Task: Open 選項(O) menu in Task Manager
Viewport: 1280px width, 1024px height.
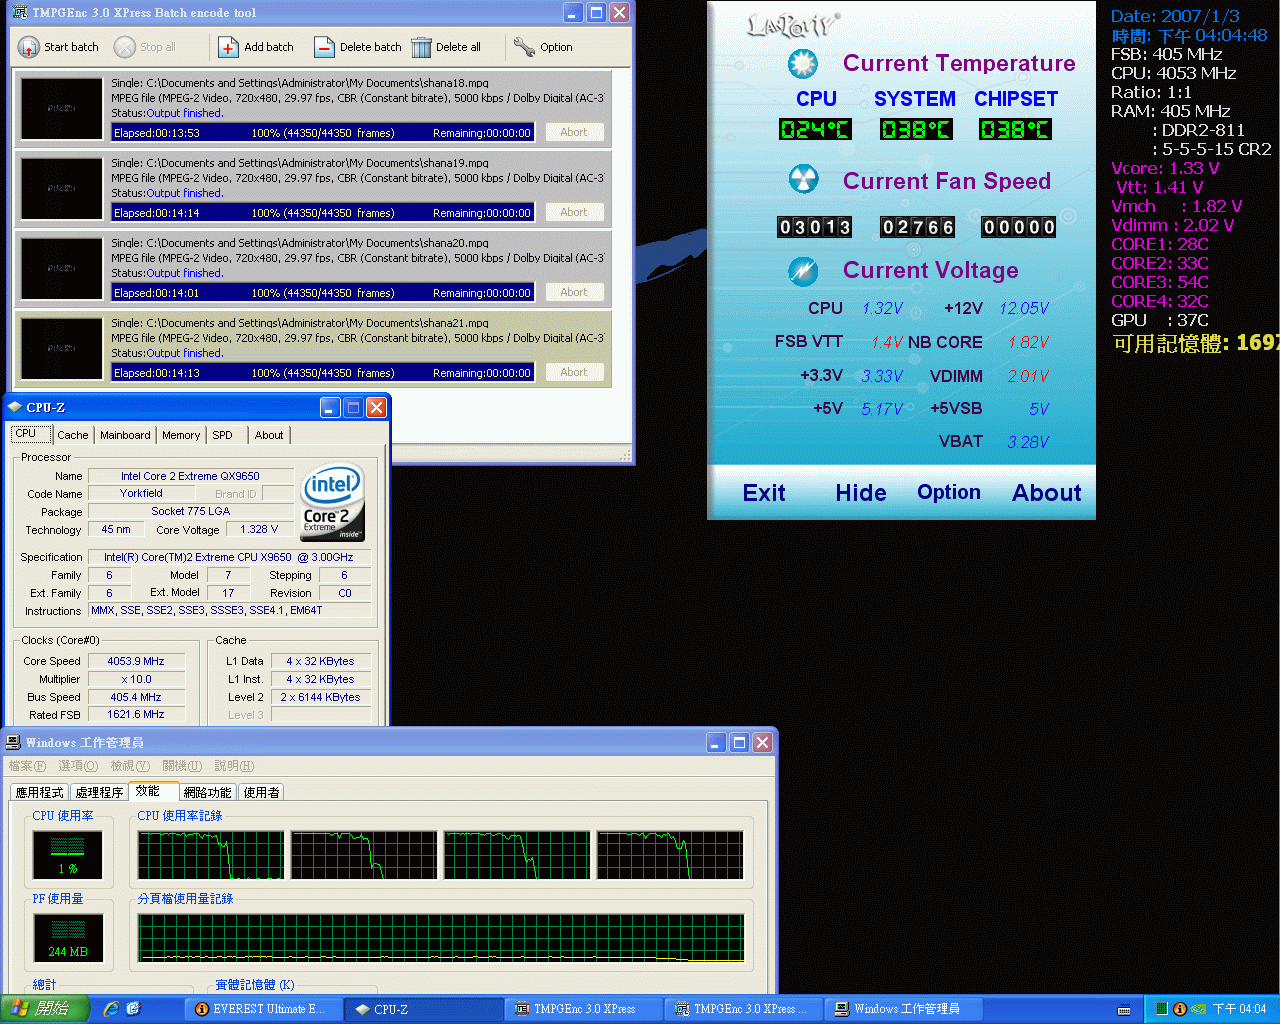Action: pos(78,766)
